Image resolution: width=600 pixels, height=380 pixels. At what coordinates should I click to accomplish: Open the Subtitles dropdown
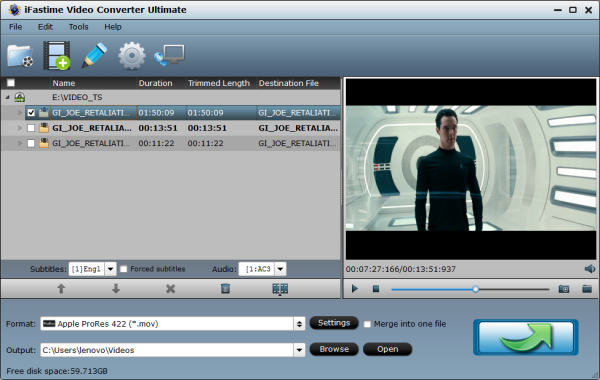[x=110, y=269]
